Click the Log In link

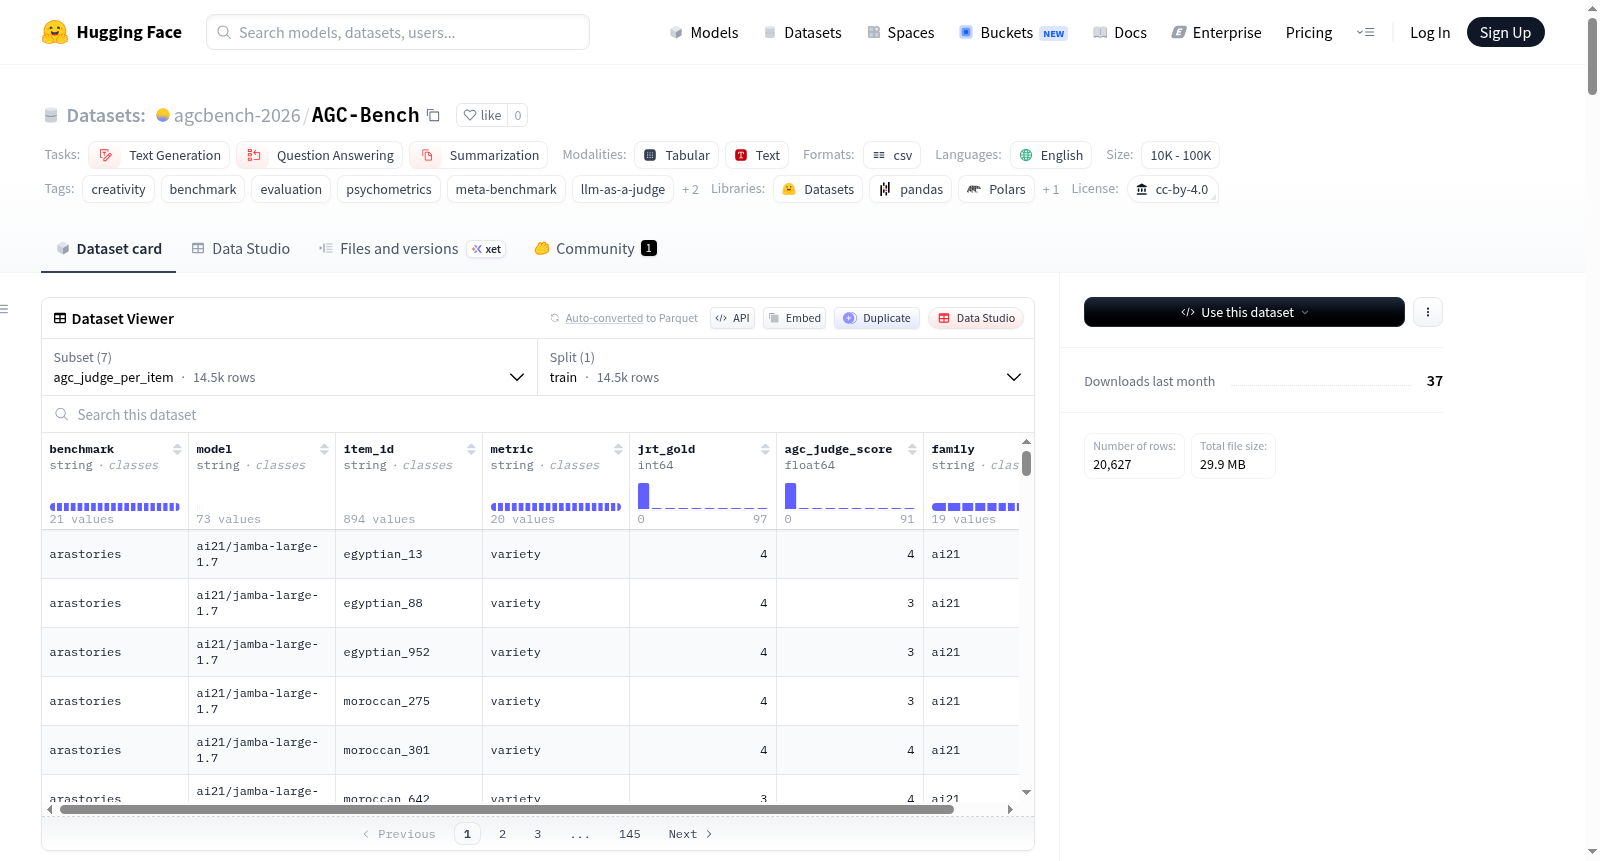coord(1430,32)
